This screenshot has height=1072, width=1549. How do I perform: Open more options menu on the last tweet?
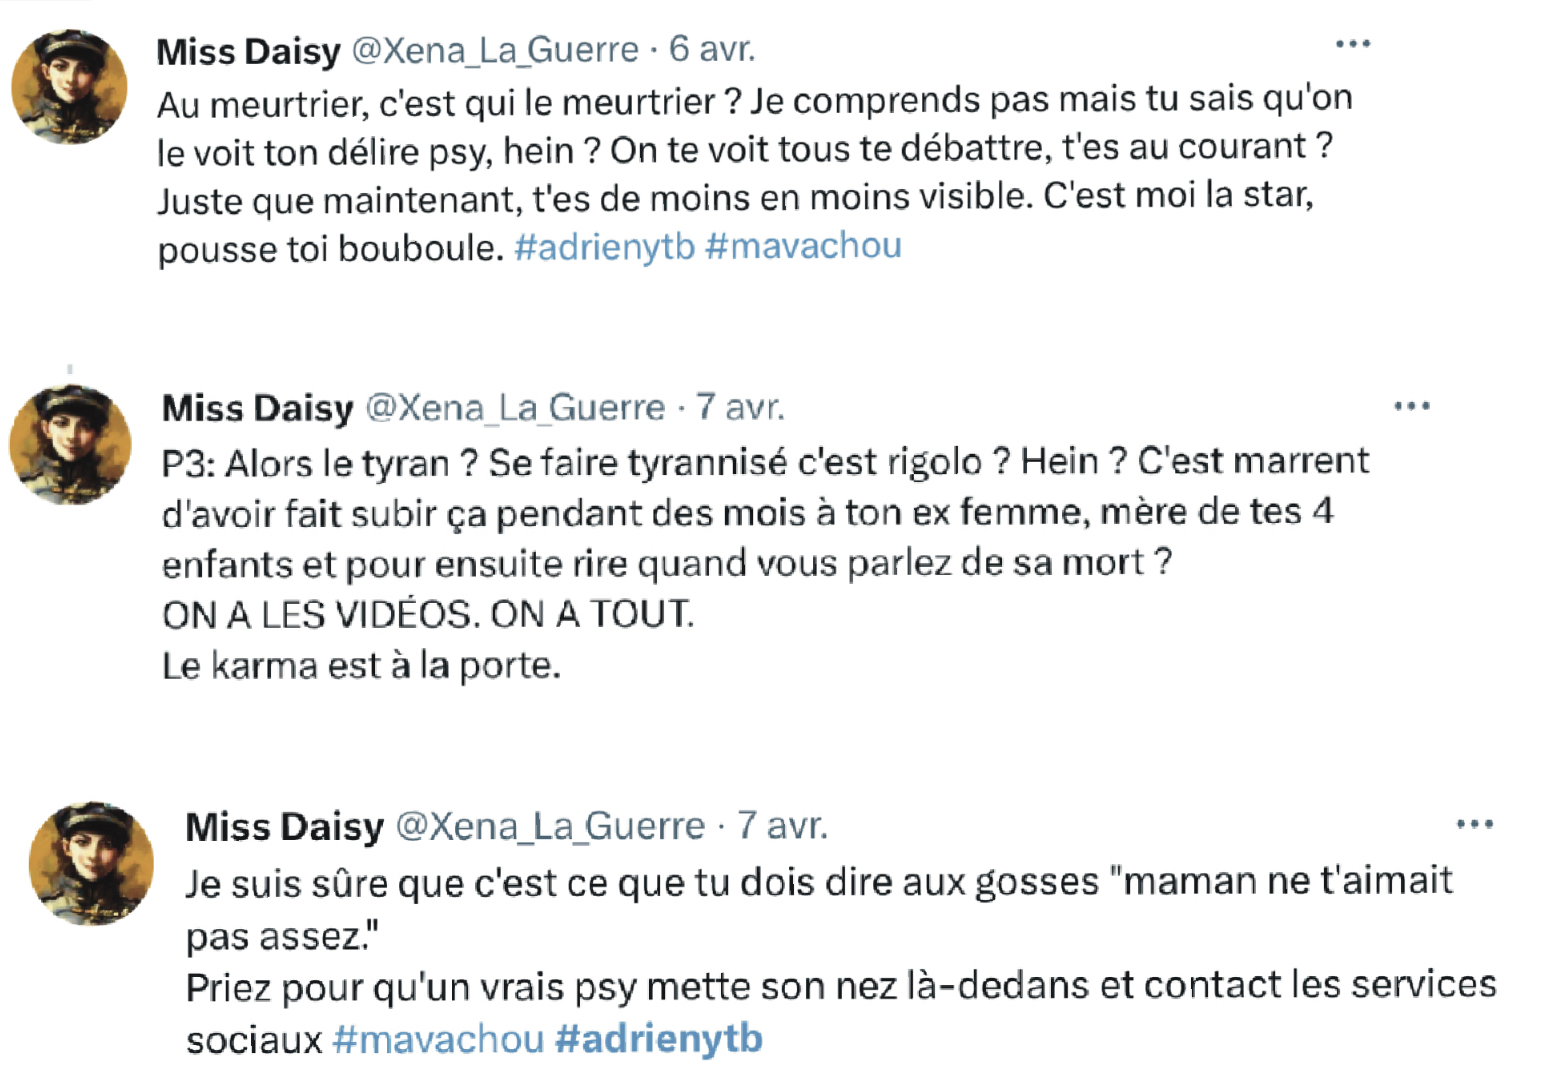(x=1474, y=825)
